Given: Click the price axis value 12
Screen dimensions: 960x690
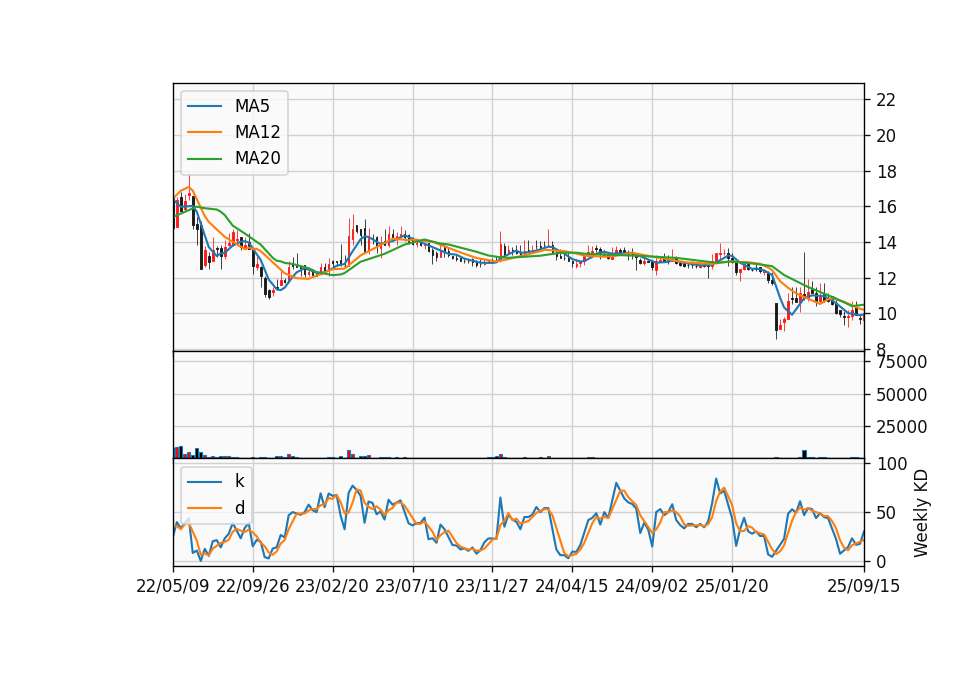Looking at the screenshot, I should tap(886, 279).
